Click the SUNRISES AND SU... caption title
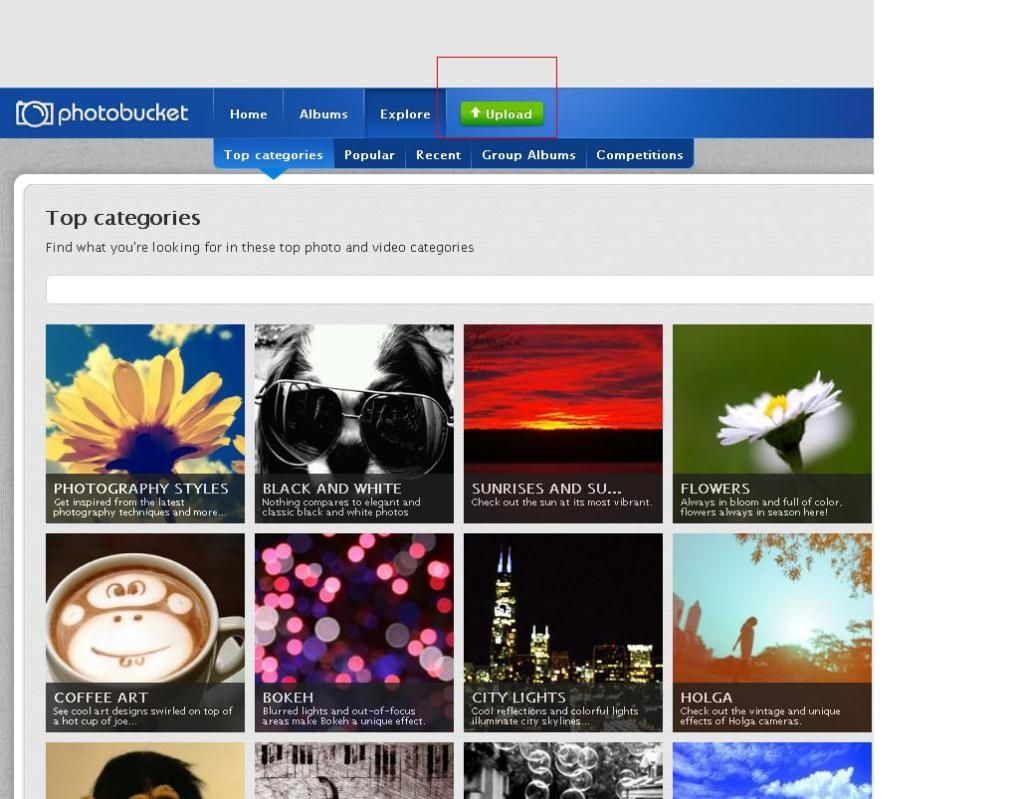 tap(547, 488)
